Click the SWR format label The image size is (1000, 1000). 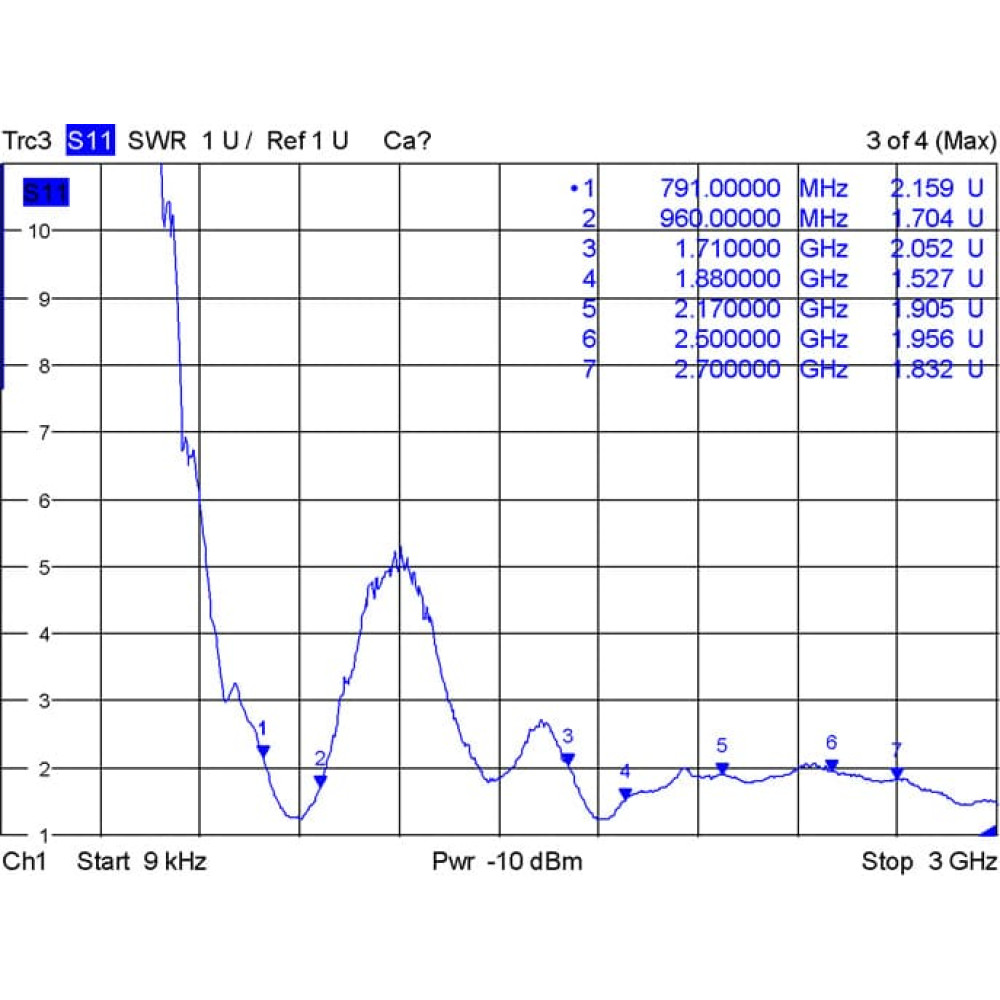[x=157, y=140]
